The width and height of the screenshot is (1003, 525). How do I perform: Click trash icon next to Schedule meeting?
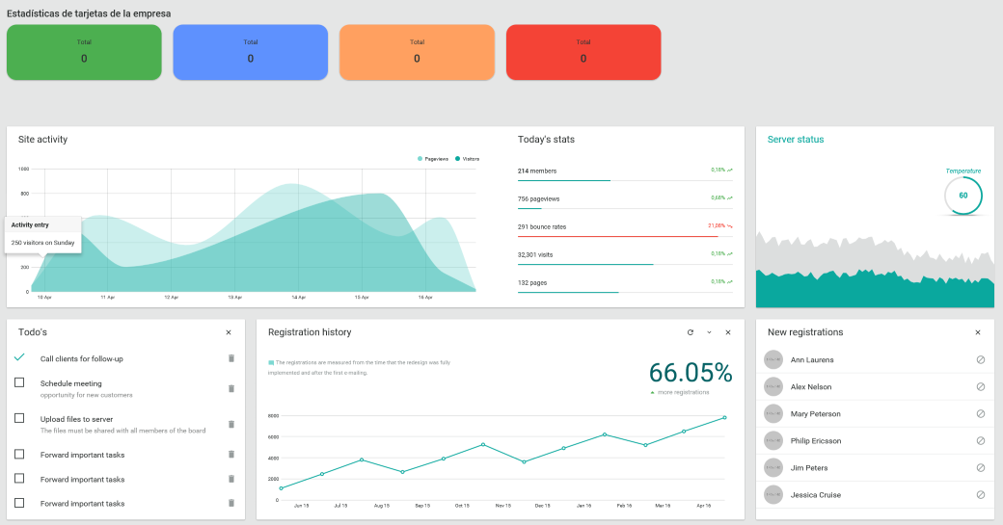(x=231, y=389)
